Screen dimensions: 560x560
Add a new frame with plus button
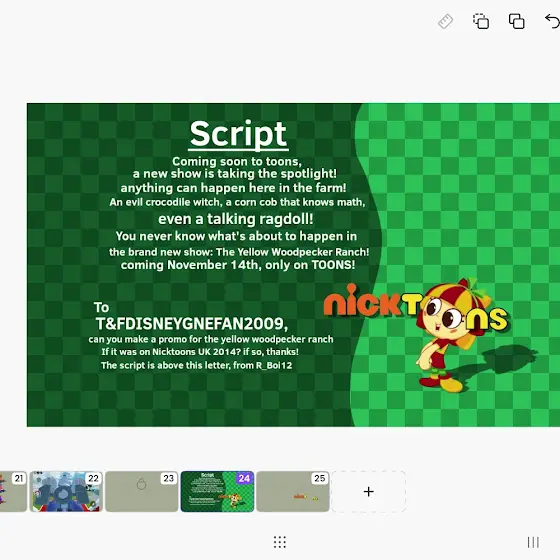tap(369, 491)
